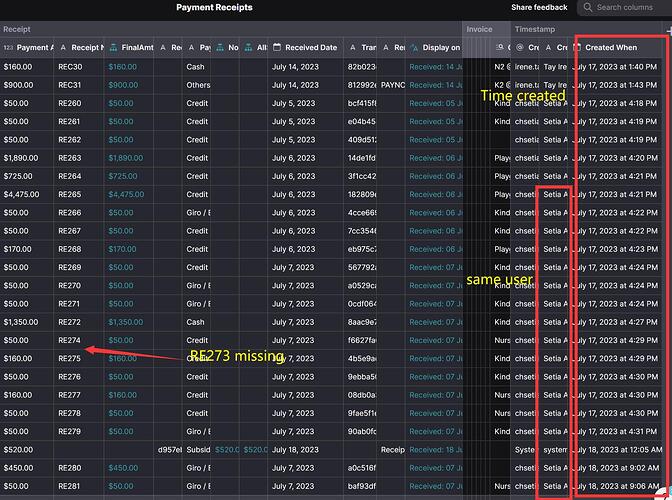Screen dimensions: 672x500
Task: Click the Tay Ire creator cell in REC31 row
Action: (x=554, y=85)
